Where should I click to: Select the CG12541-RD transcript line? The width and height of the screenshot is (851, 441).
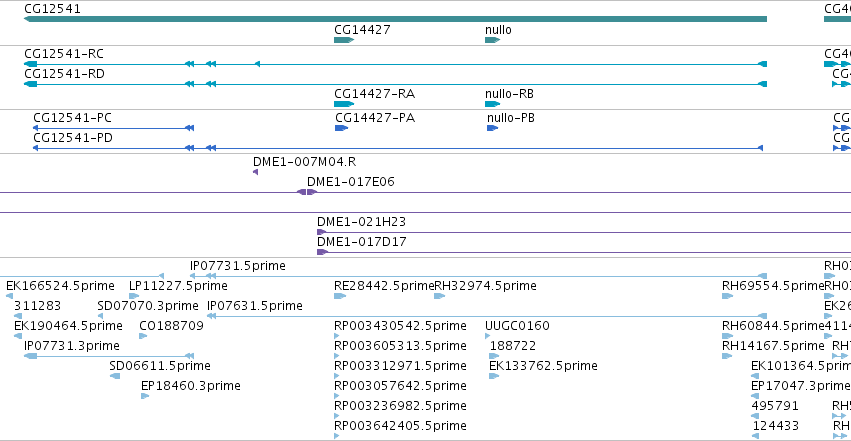coord(396,84)
